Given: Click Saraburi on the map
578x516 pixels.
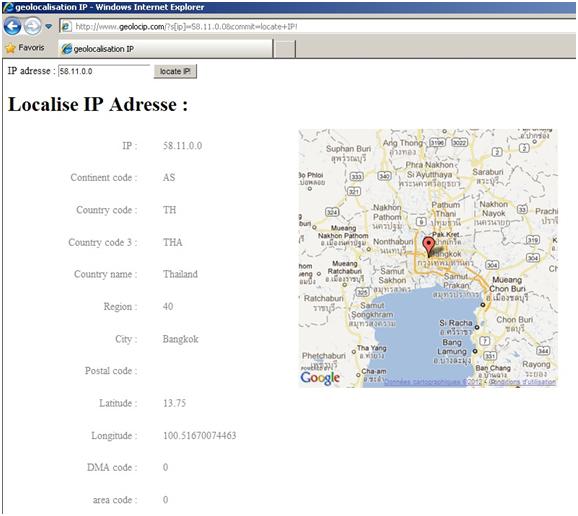Looking at the screenshot, I should click(488, 172).
